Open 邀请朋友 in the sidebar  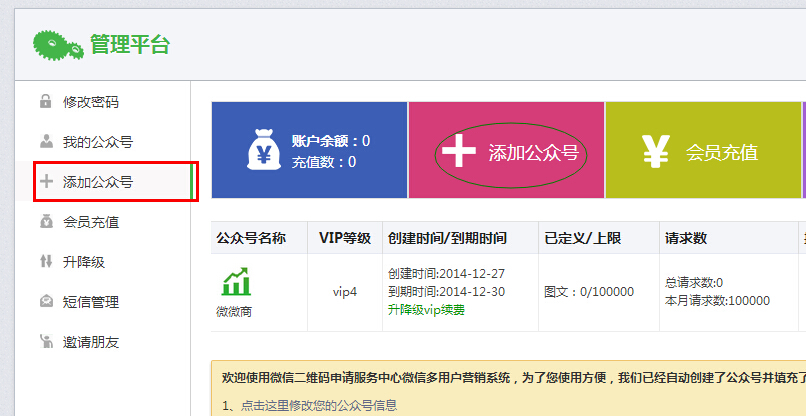pos(91,342)
